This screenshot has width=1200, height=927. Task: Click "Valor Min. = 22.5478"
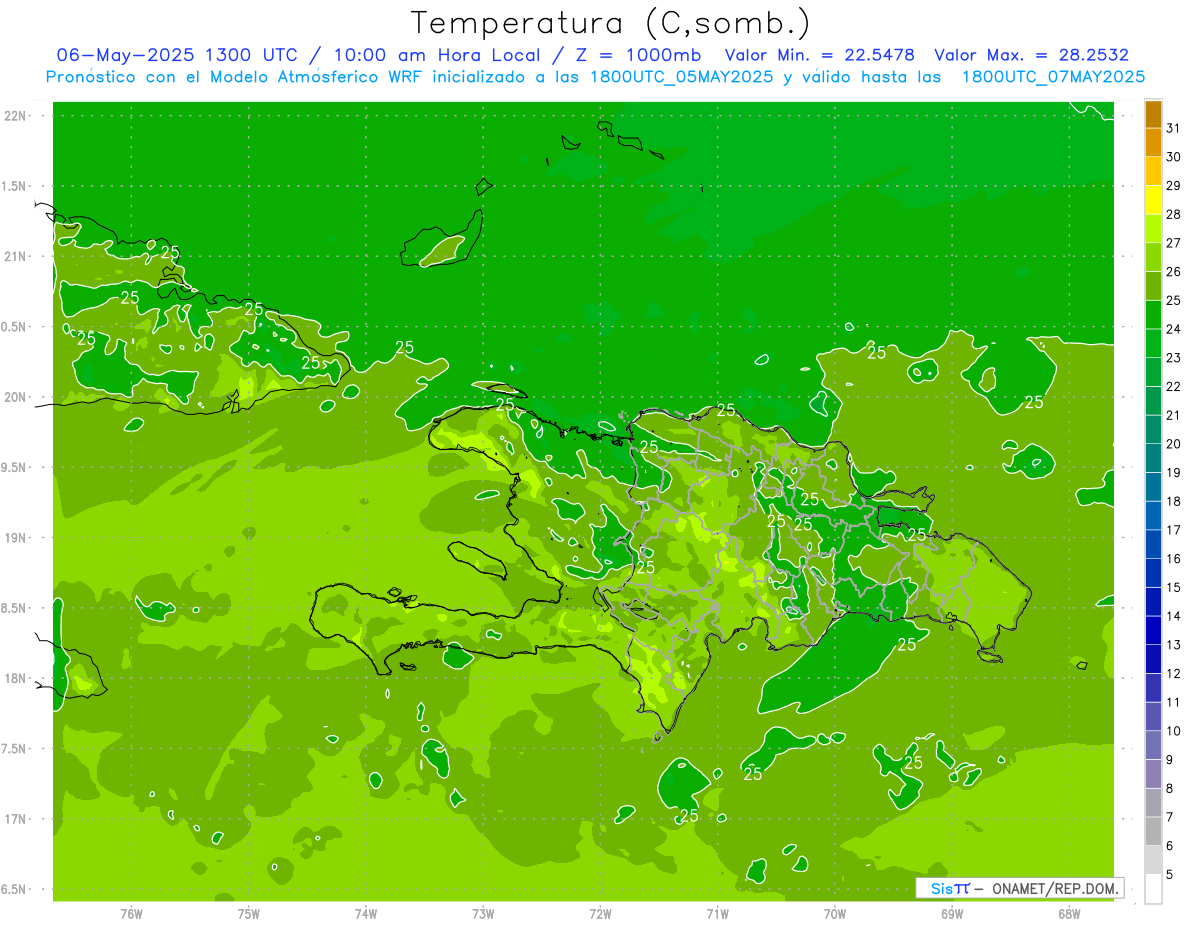pyautogui.click(x=819, y=55)
